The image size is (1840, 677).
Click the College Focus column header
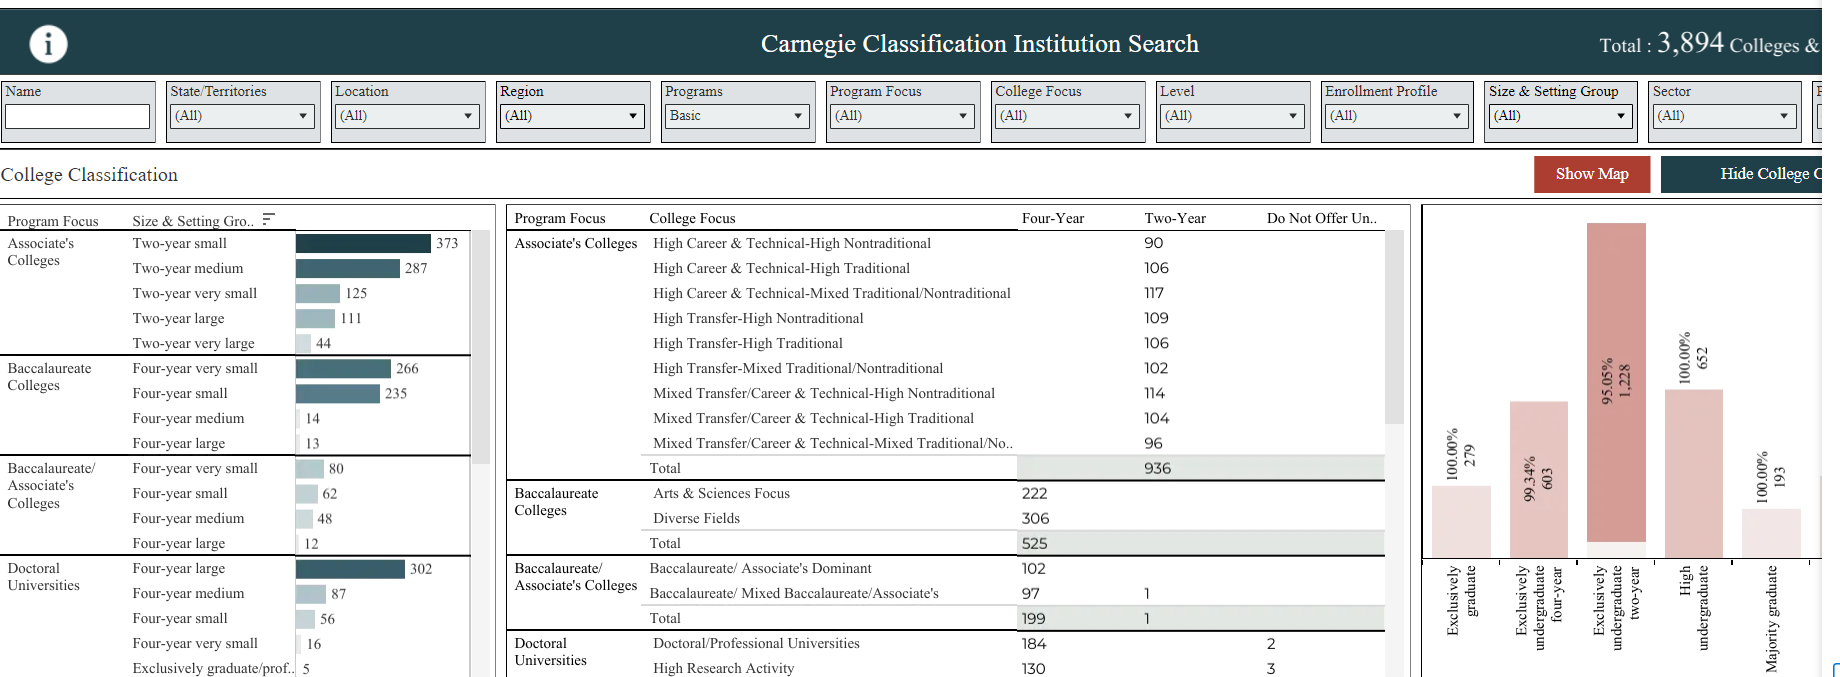tap(692, 218)
